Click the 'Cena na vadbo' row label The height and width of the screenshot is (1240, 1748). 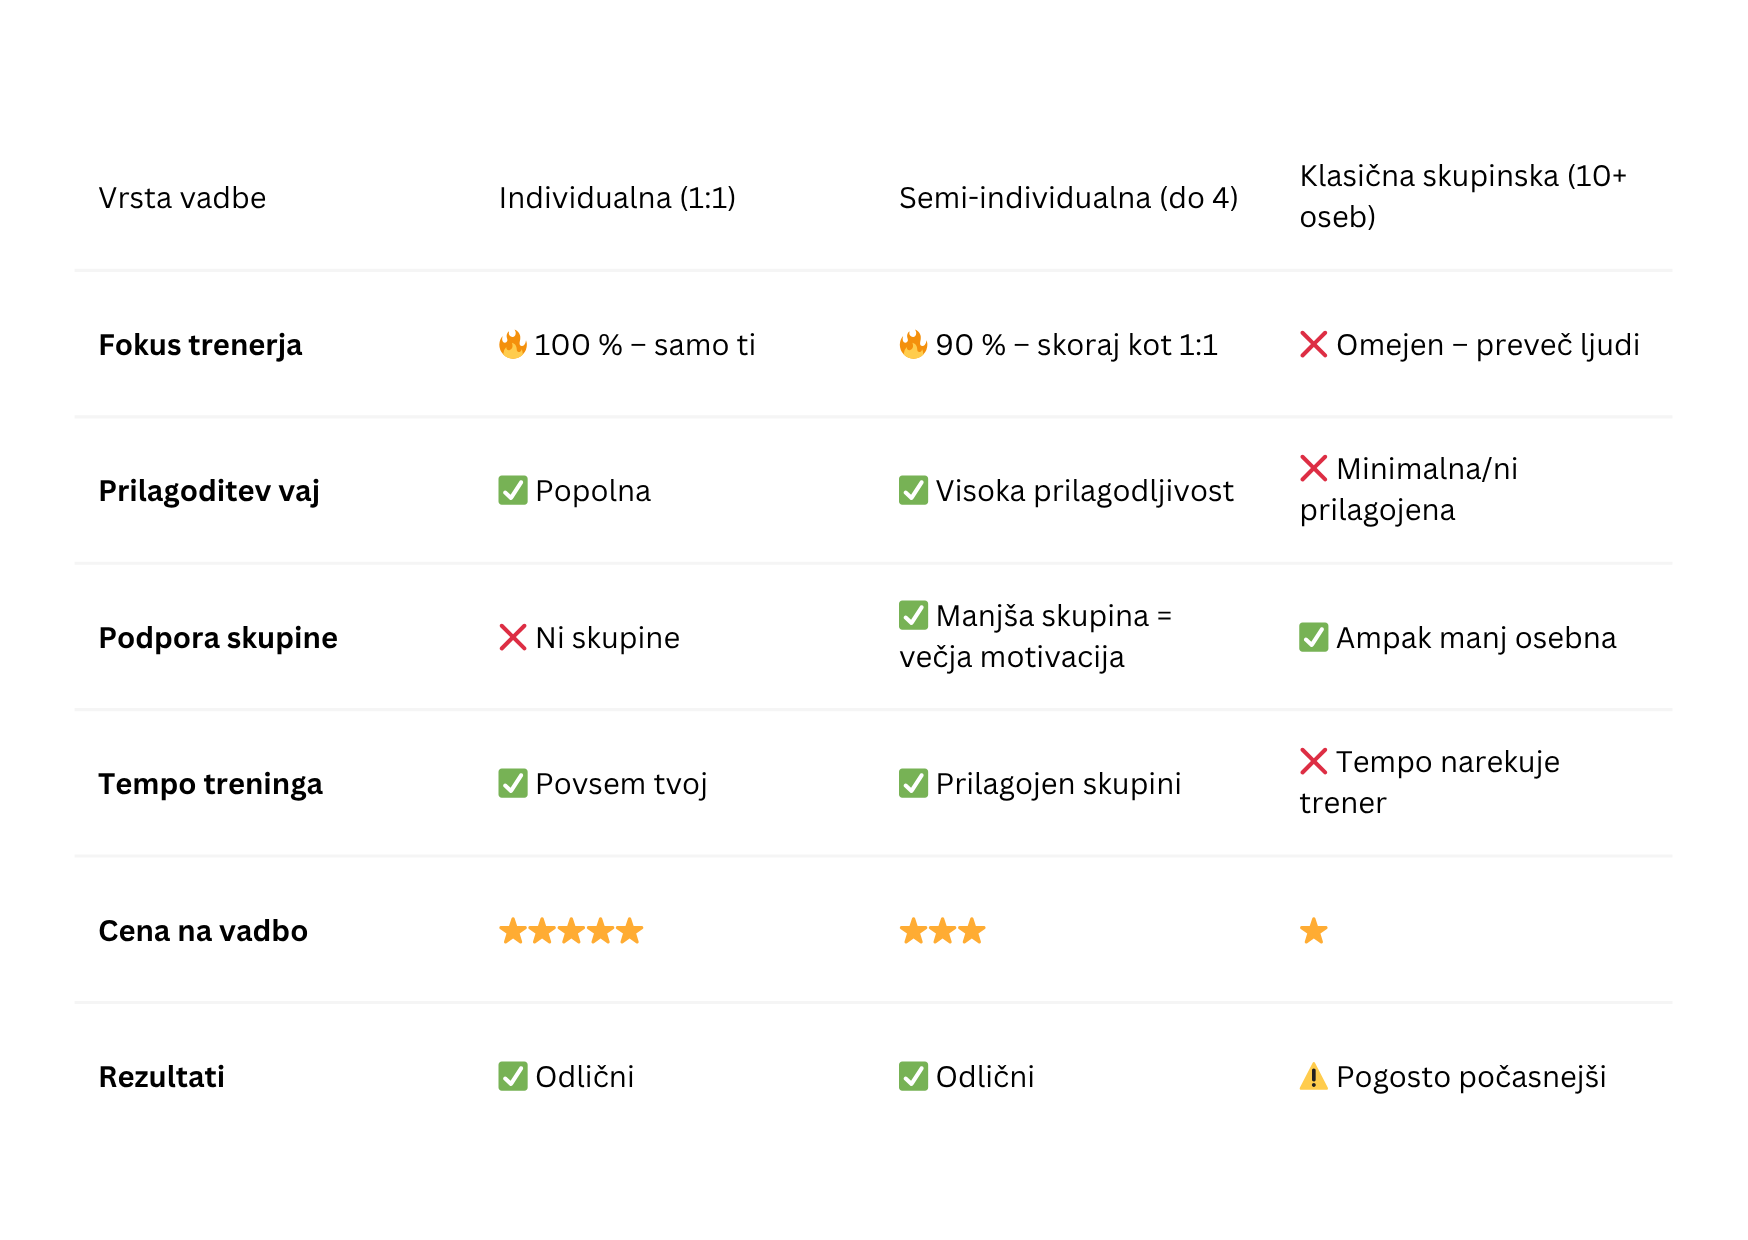tap(203, 931)
